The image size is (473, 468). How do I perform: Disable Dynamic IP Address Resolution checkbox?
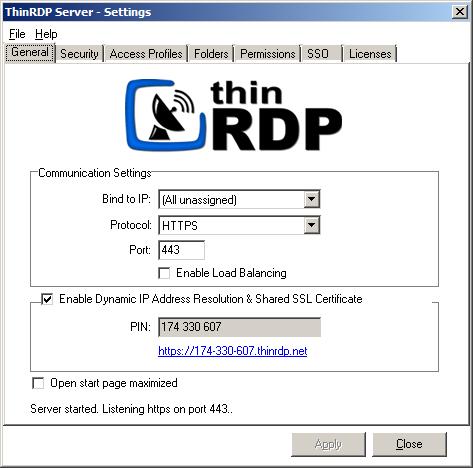click(47, 299)
